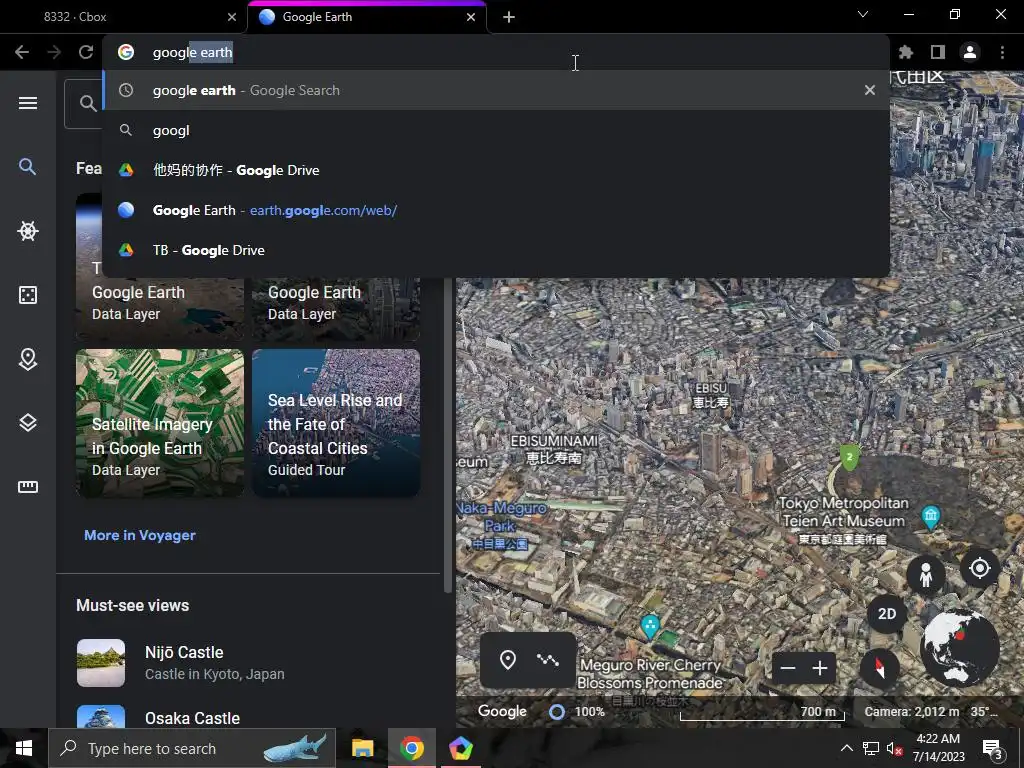Select the Google Earth browser tab
Screen dimensions: 1024x768
coord(367,17)
